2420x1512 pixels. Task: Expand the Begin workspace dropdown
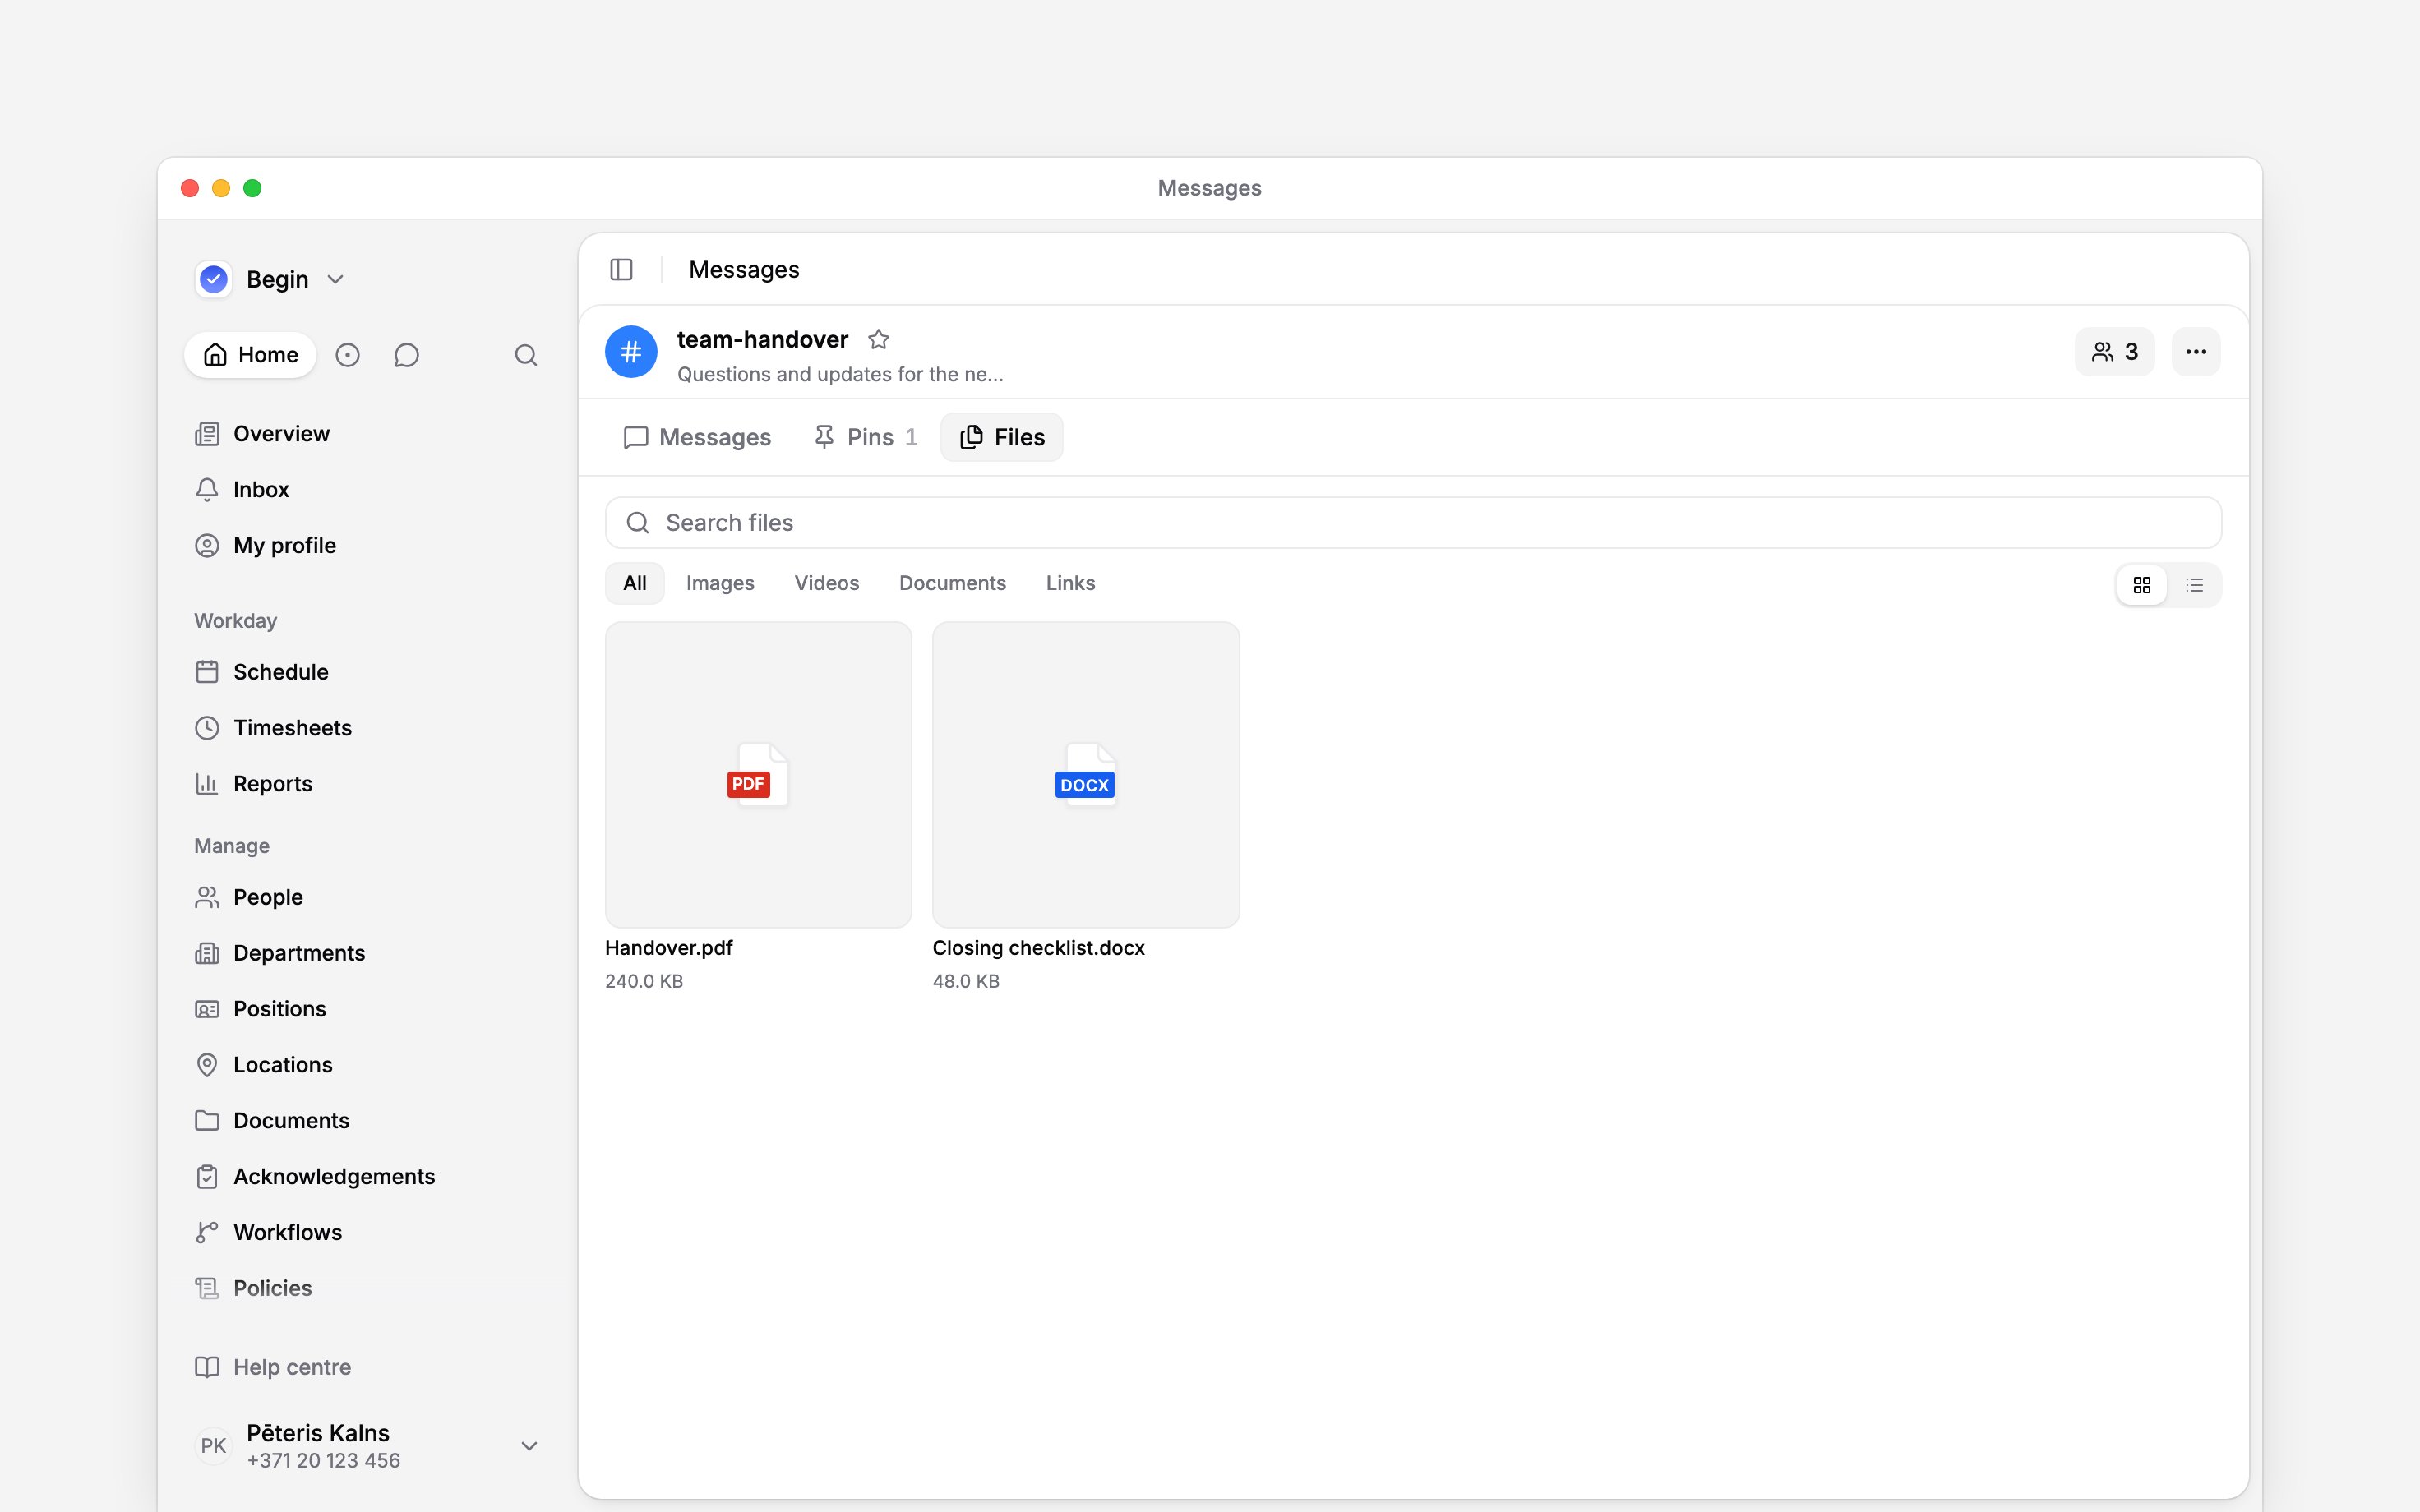(x=270, y=279)
